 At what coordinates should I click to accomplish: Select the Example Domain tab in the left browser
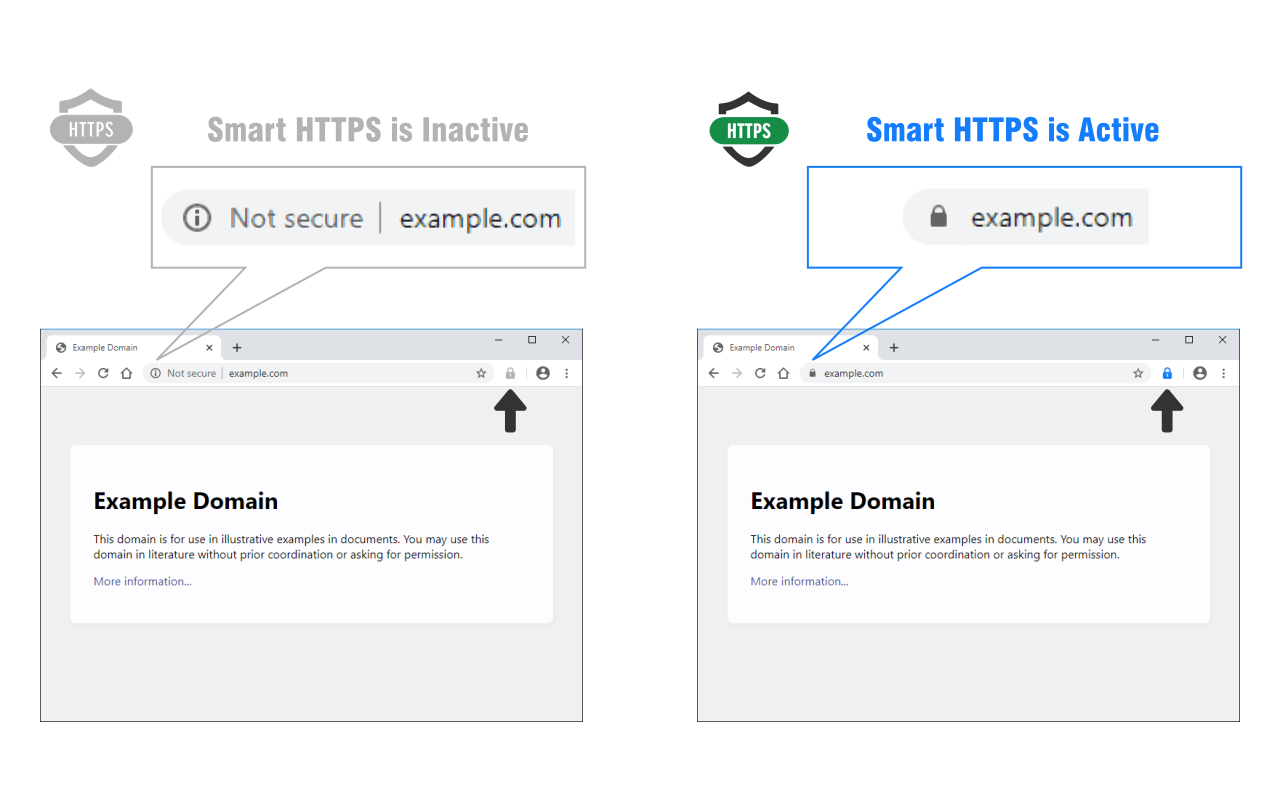tap(108, 347)
